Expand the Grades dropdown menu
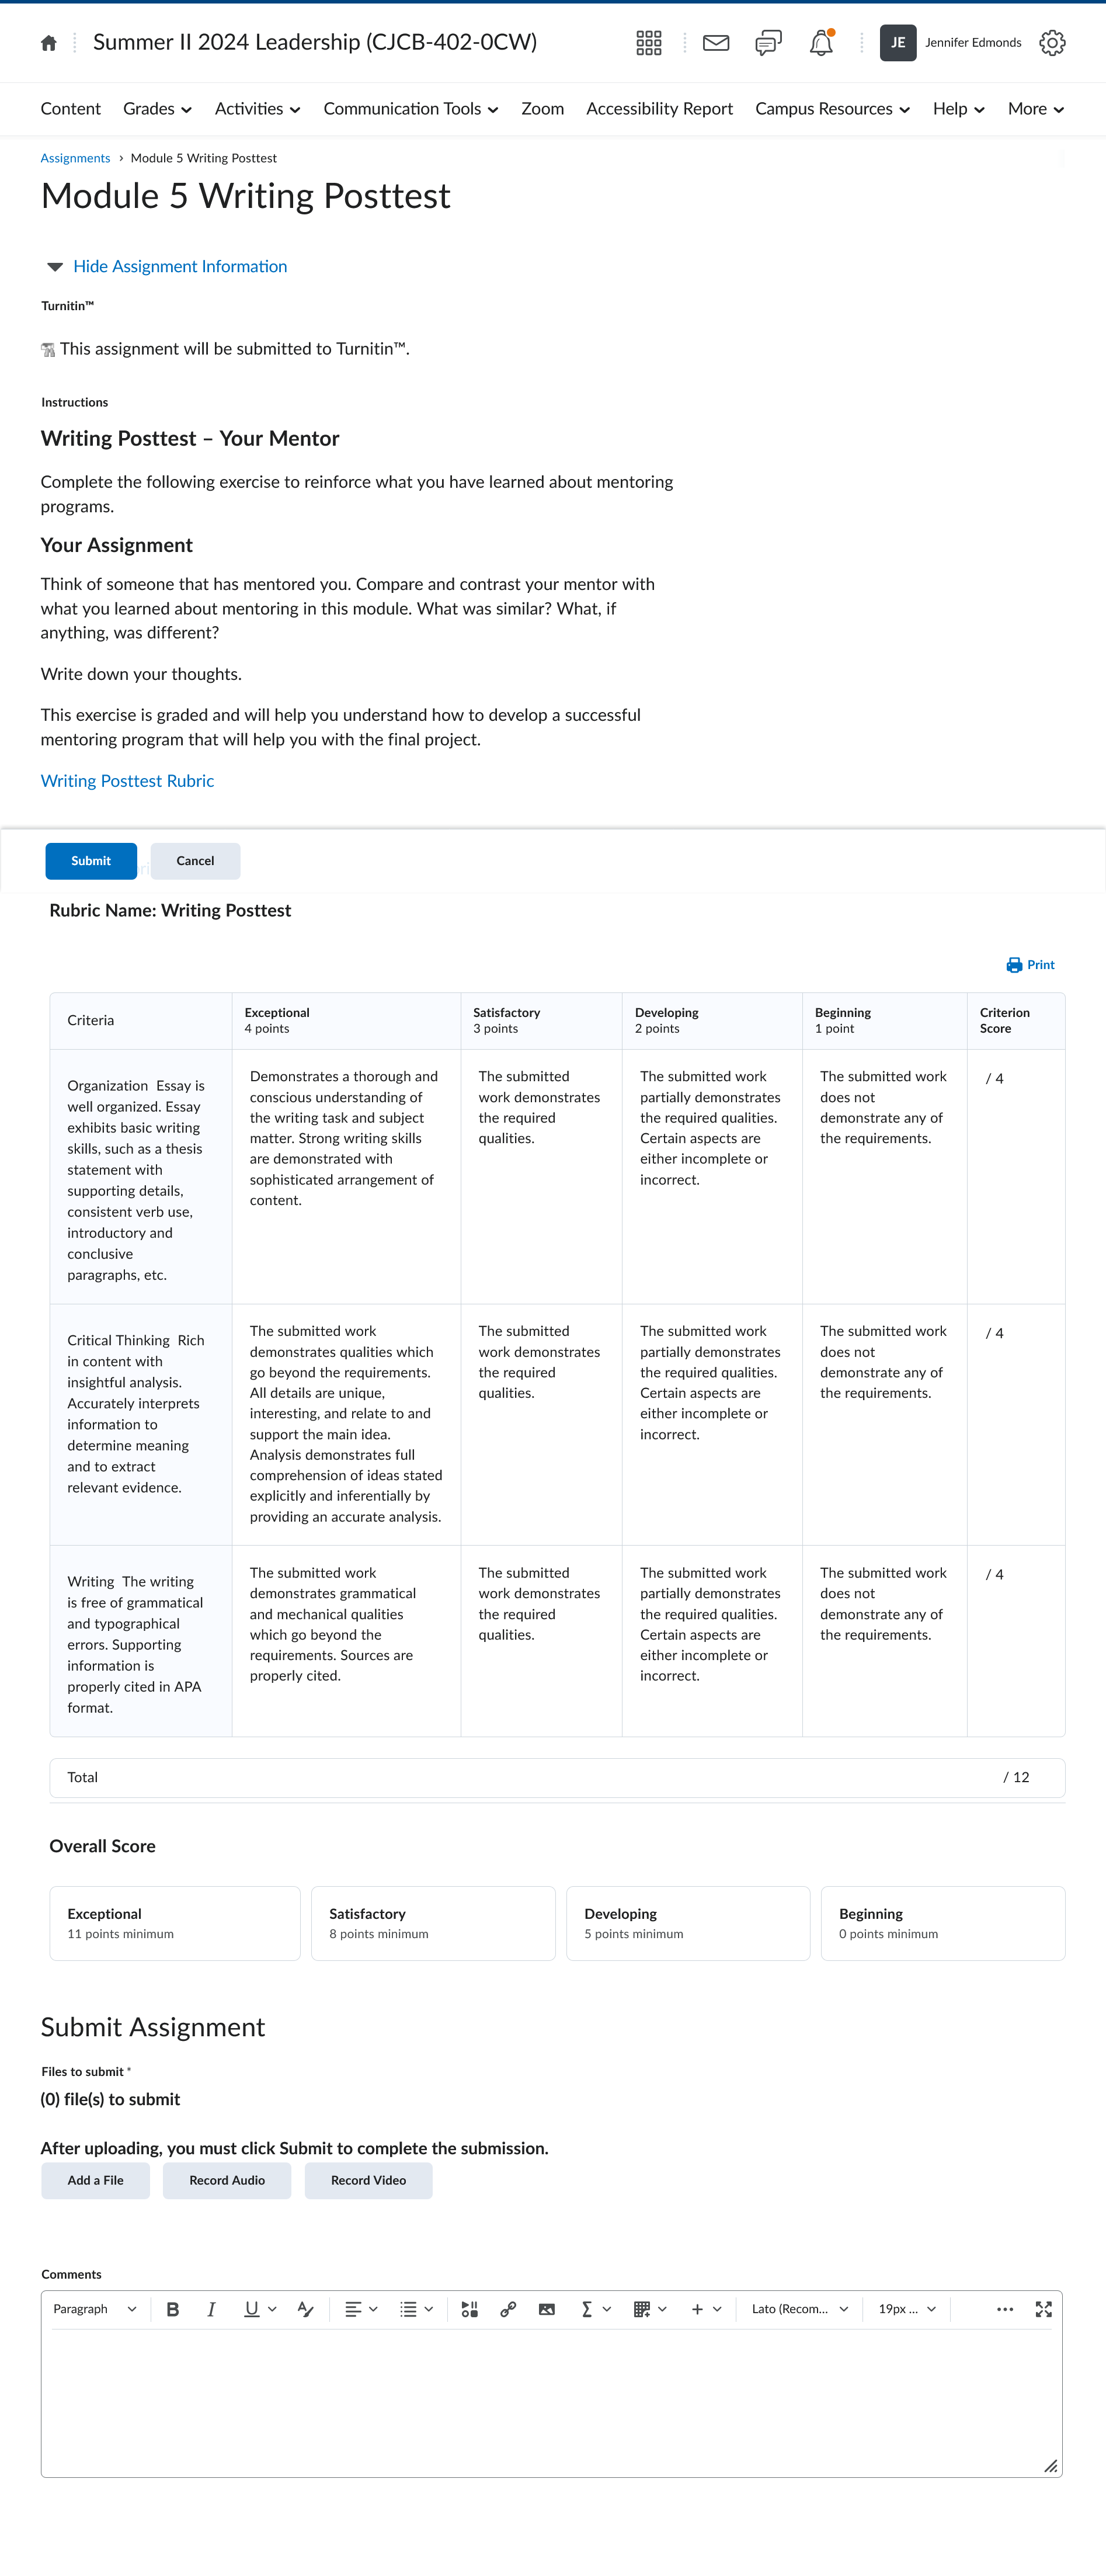 coord(157,109)
